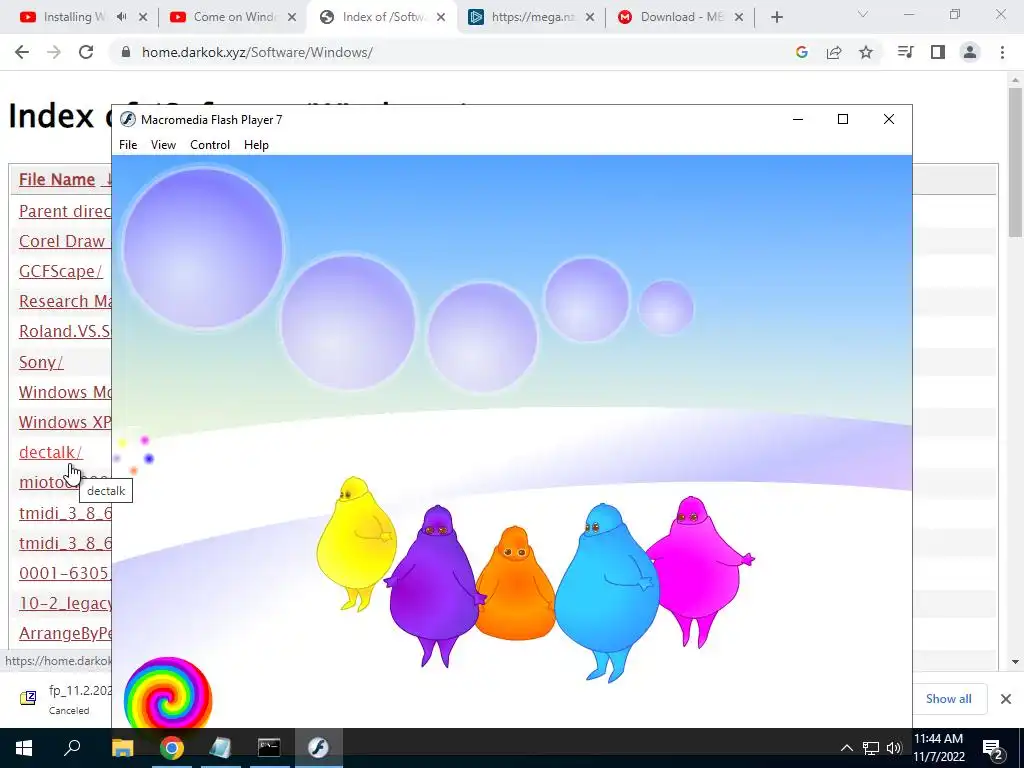Share this page using the share icon

click(834, 52)
